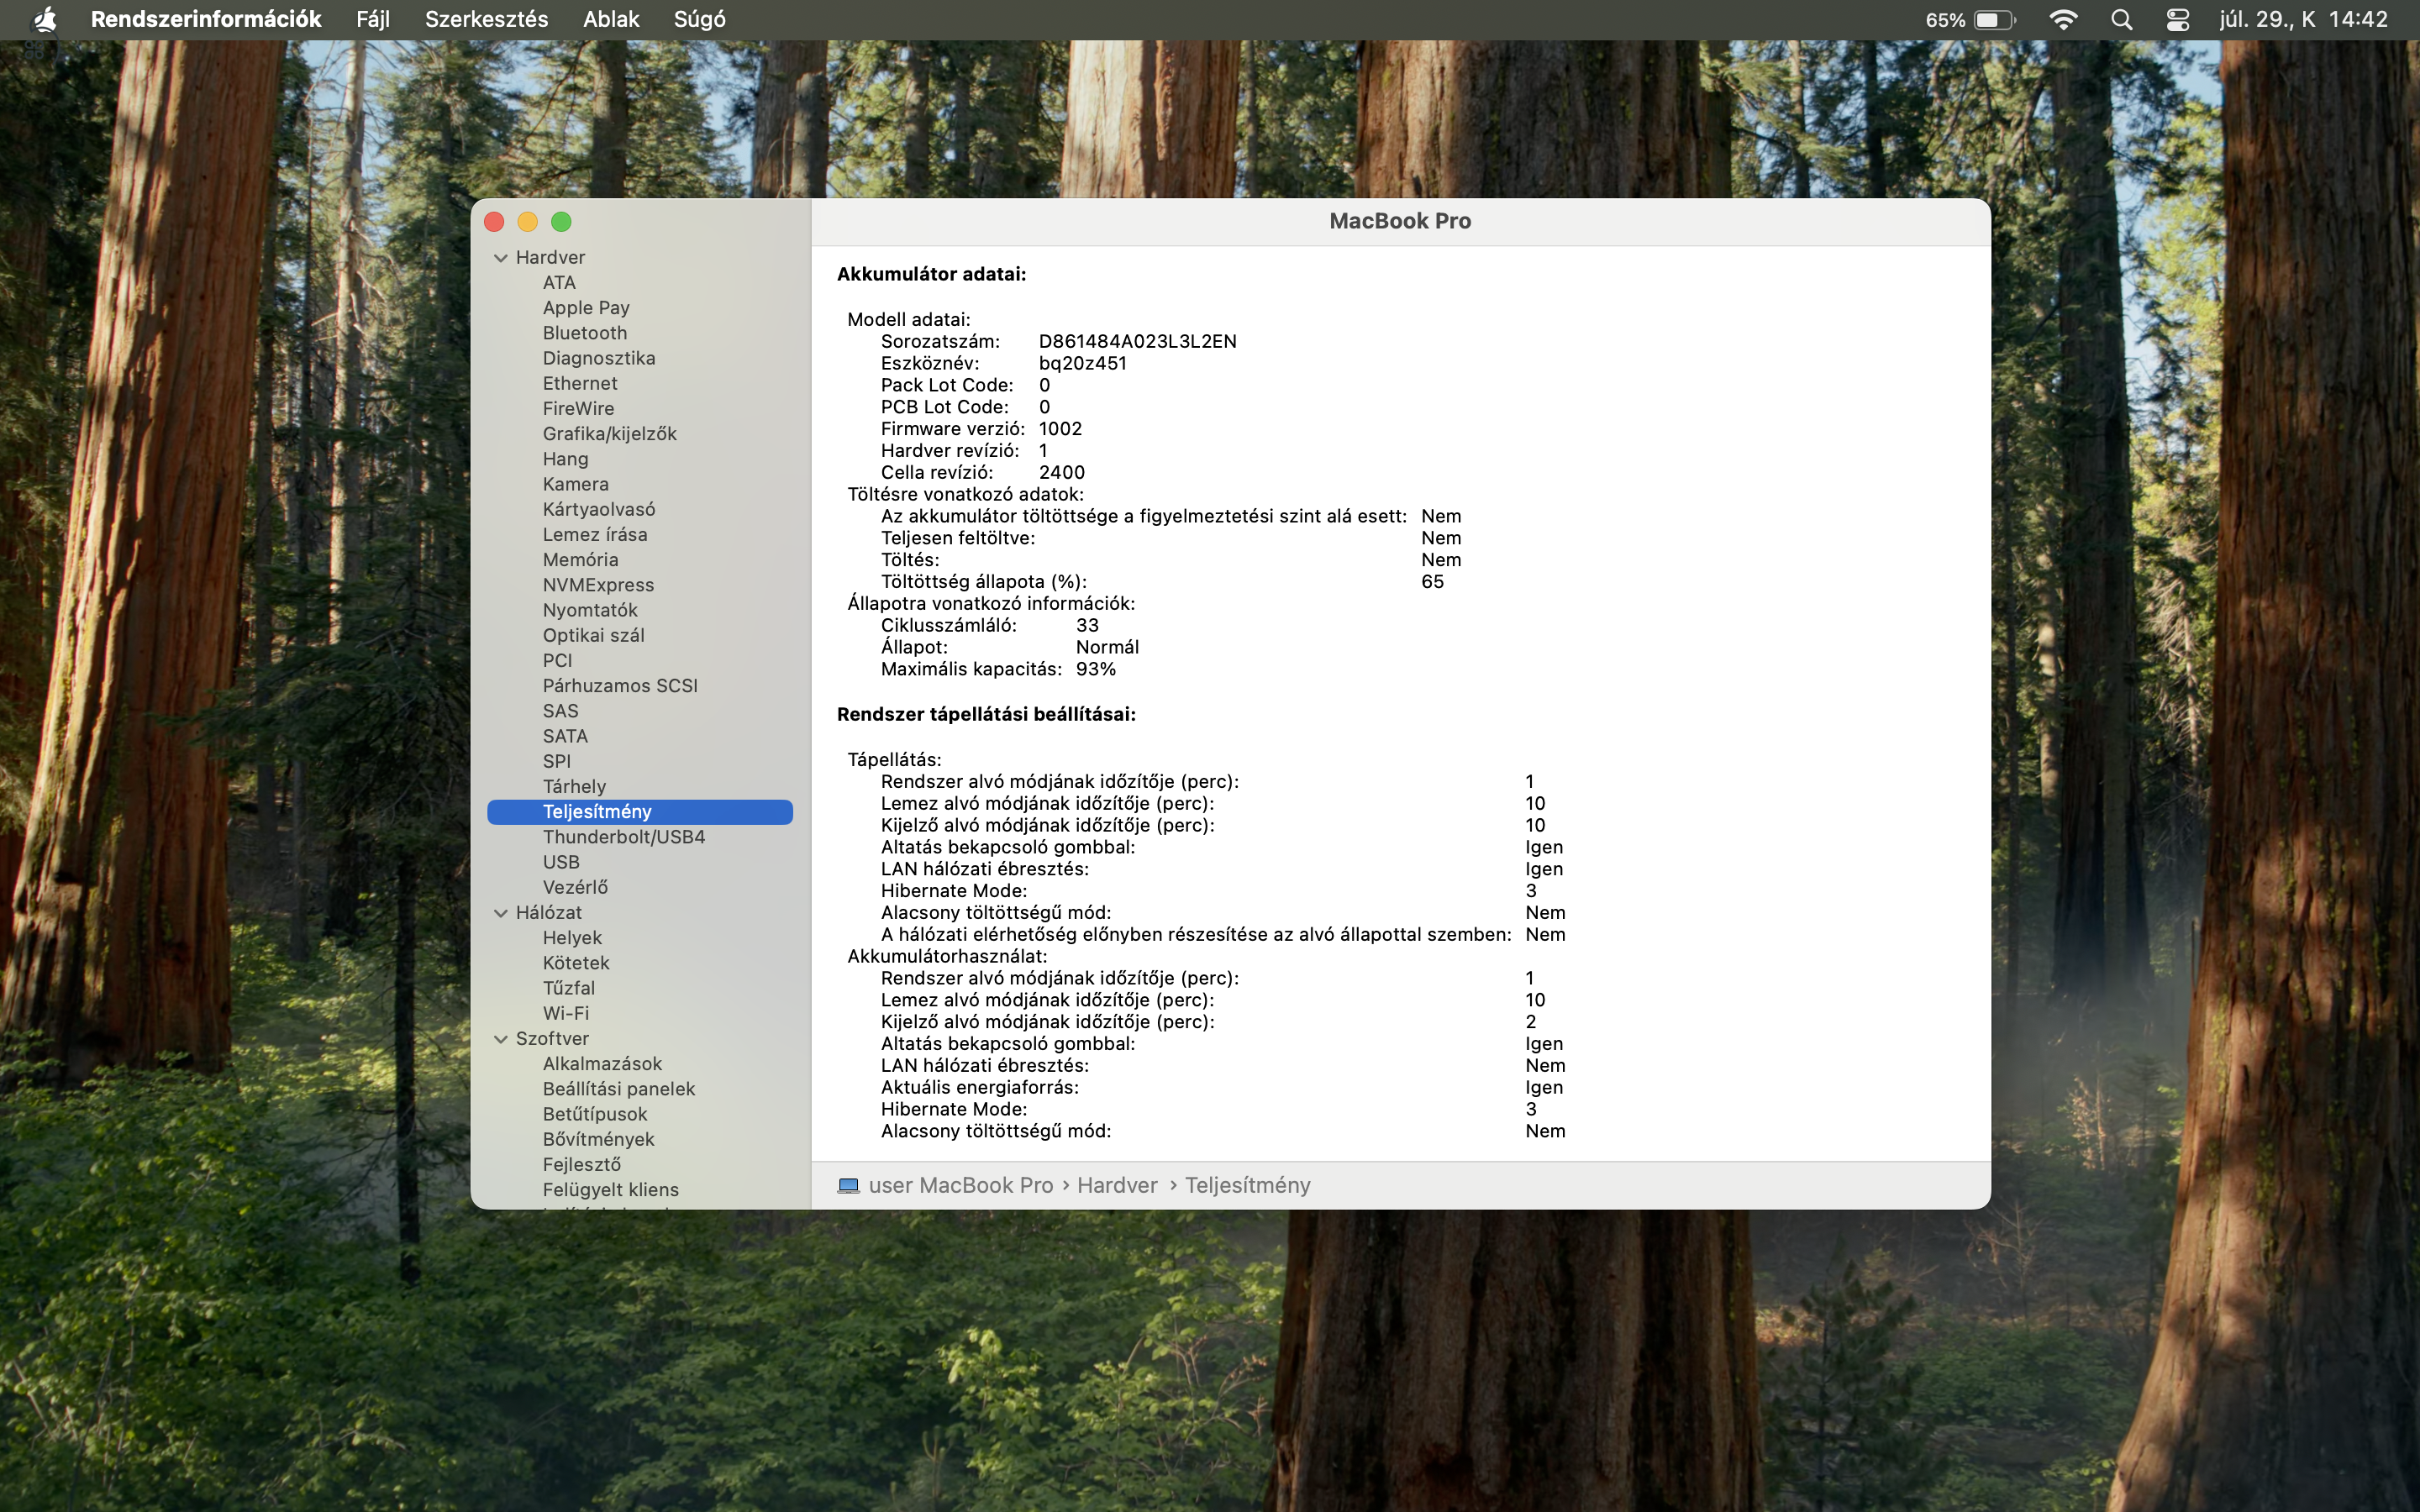This screenshot has width=2420, height=1512.
Task: Click the serial number D861484A023L3L2EN
Action: click(1137, 341)
